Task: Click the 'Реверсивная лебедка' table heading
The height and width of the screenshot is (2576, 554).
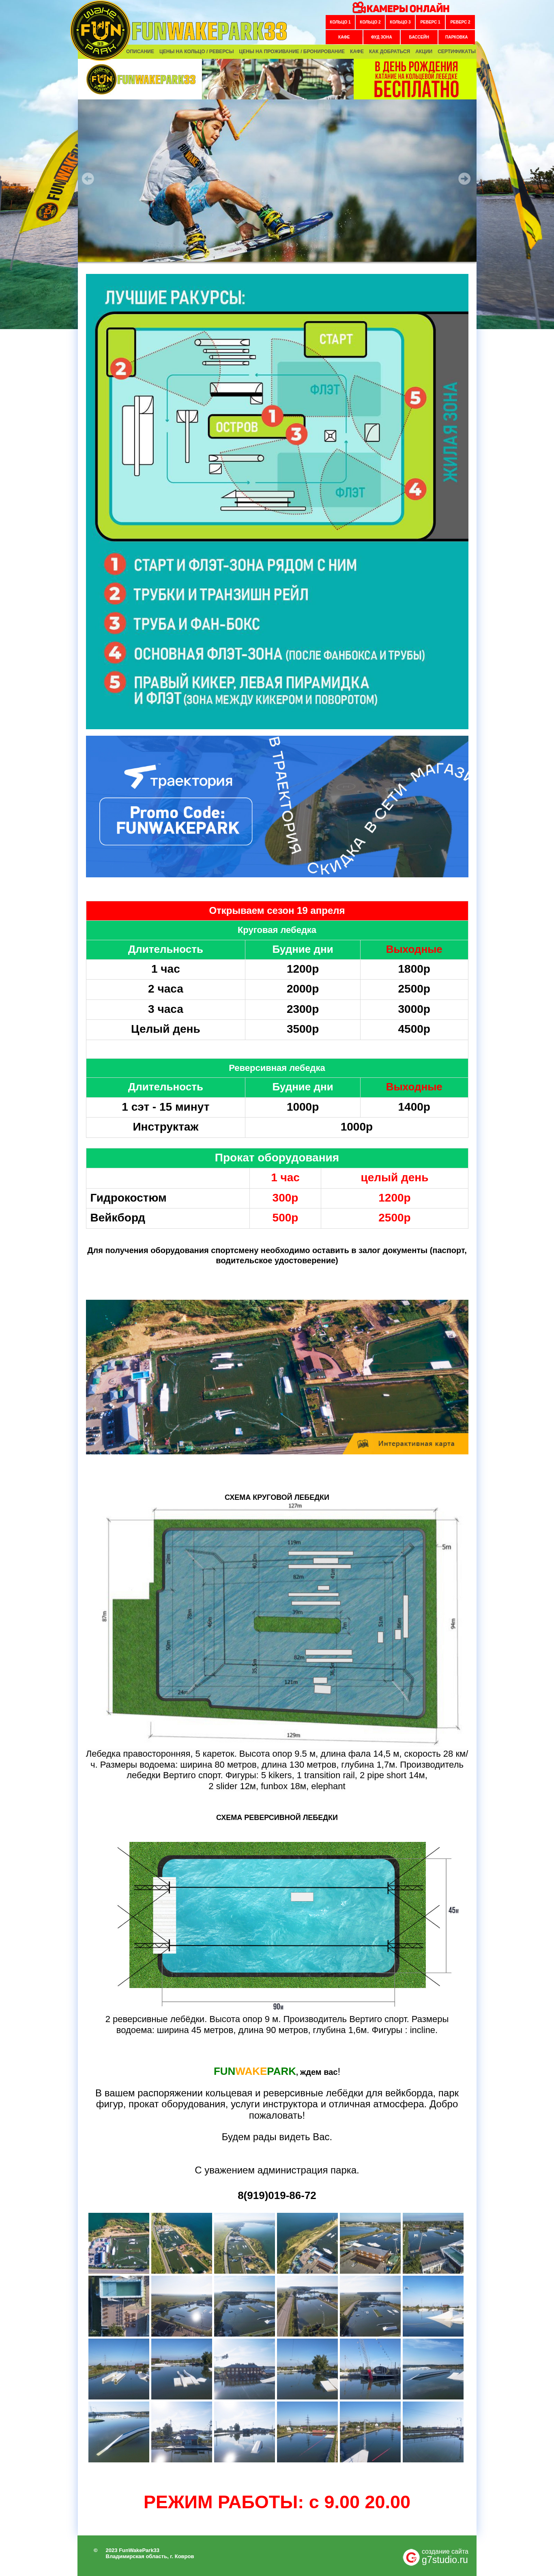Action: pos(277,1068)
